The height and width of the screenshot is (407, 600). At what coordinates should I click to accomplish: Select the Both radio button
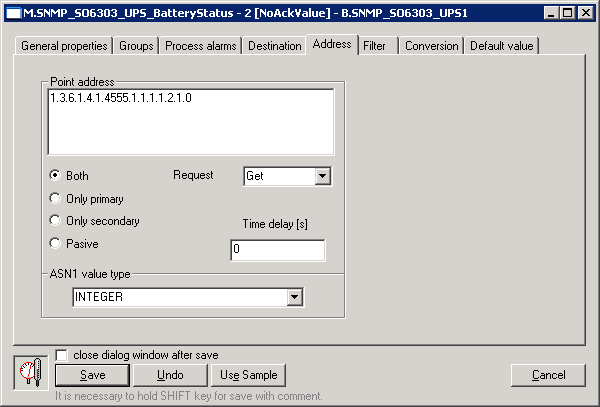pos(55,175)
